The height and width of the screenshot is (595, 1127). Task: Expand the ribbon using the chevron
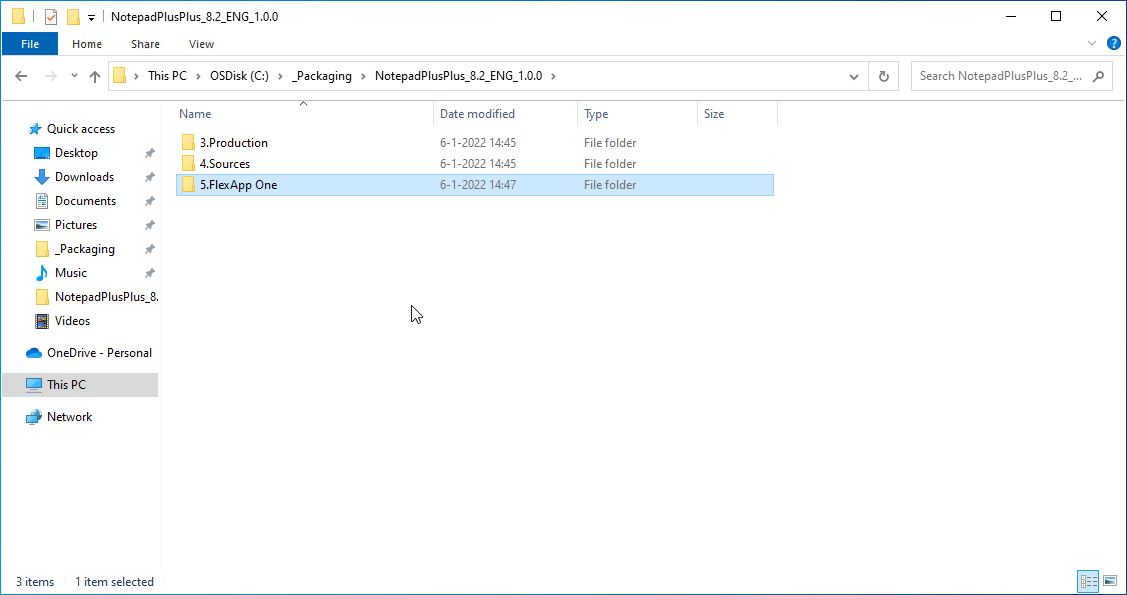1093,43
